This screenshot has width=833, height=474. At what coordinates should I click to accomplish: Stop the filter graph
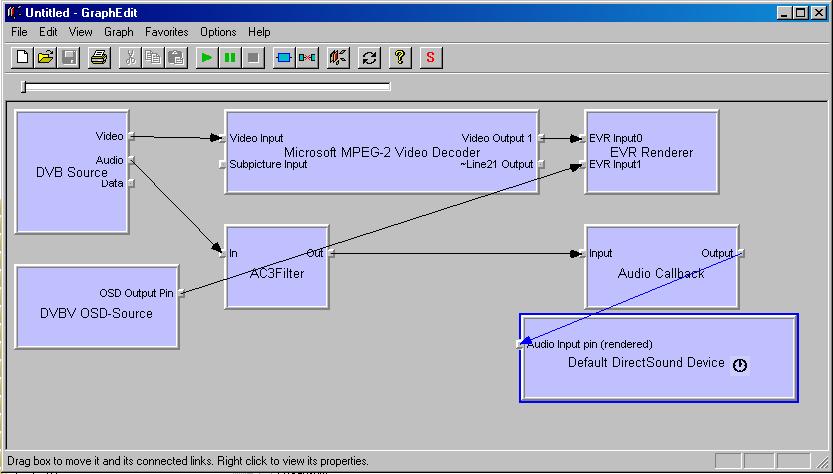click(x=253, y=57)
